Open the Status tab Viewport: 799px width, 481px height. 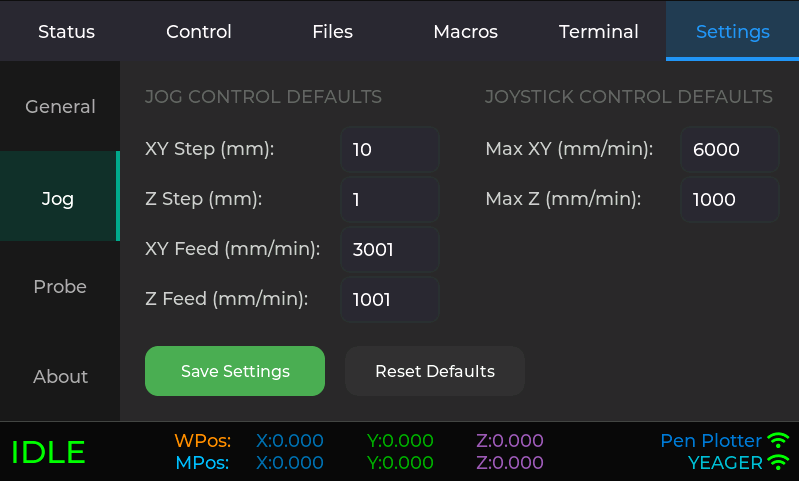(x=66, y=31)
